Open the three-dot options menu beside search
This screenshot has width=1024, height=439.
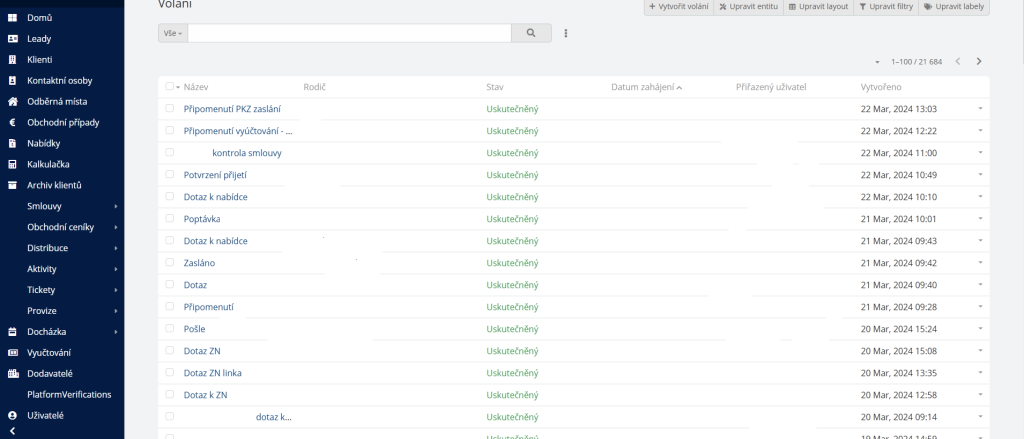point(566,33)
